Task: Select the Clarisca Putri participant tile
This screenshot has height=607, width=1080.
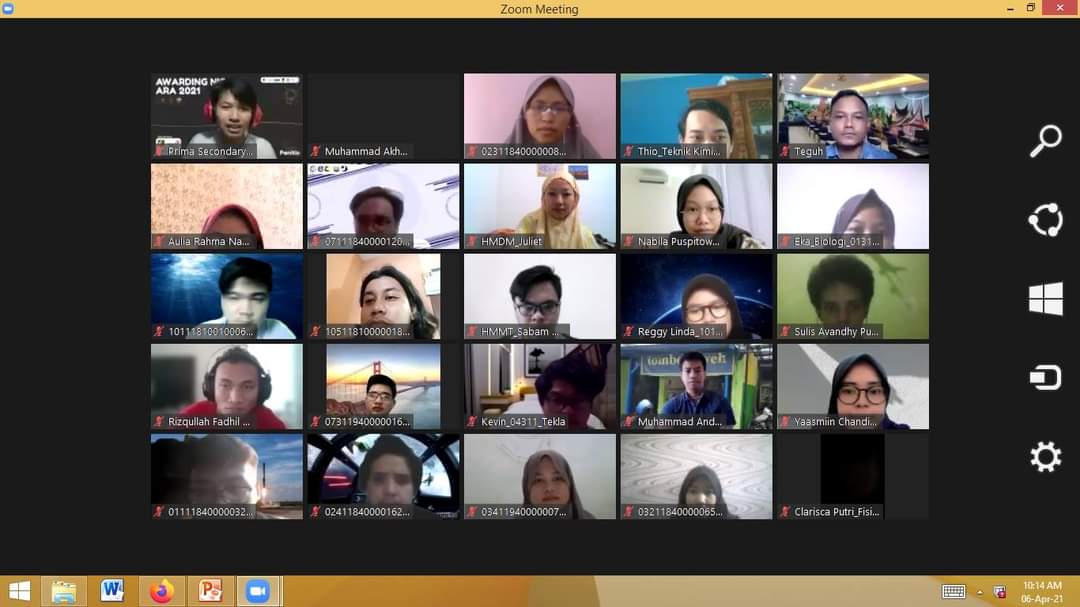Action: [853, 476]
